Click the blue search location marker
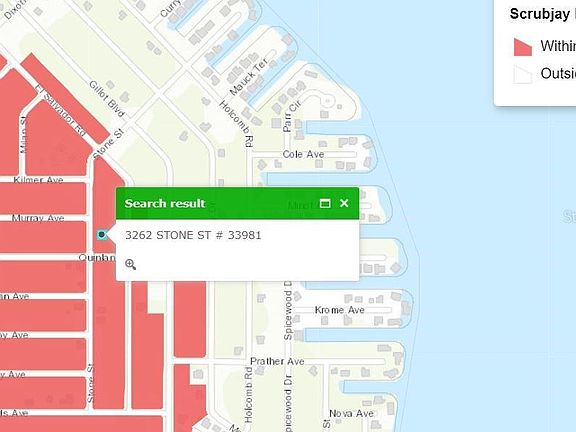Image resolution: width=576 pixels, height=432 pixels. 102,234
